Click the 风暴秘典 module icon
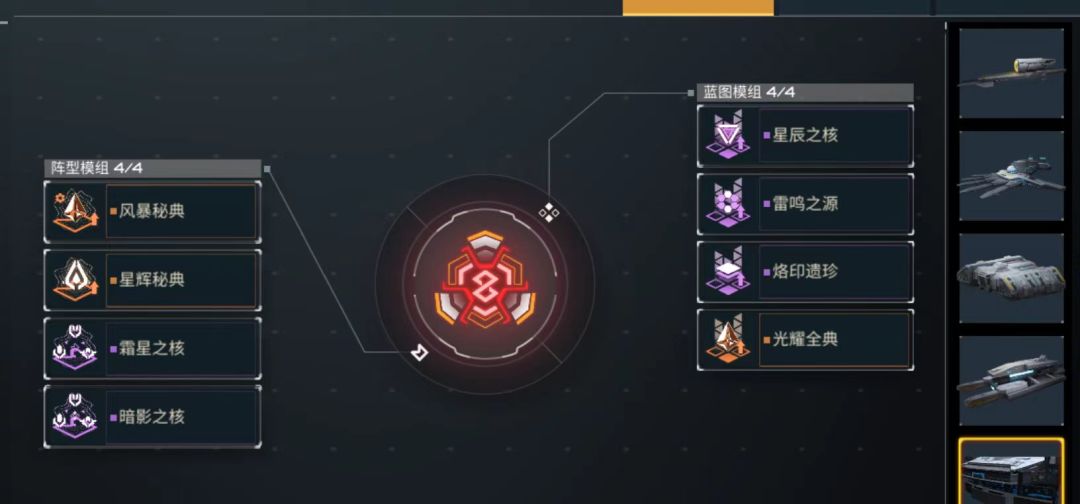The image size is (1080, 504). pos(76,211)
